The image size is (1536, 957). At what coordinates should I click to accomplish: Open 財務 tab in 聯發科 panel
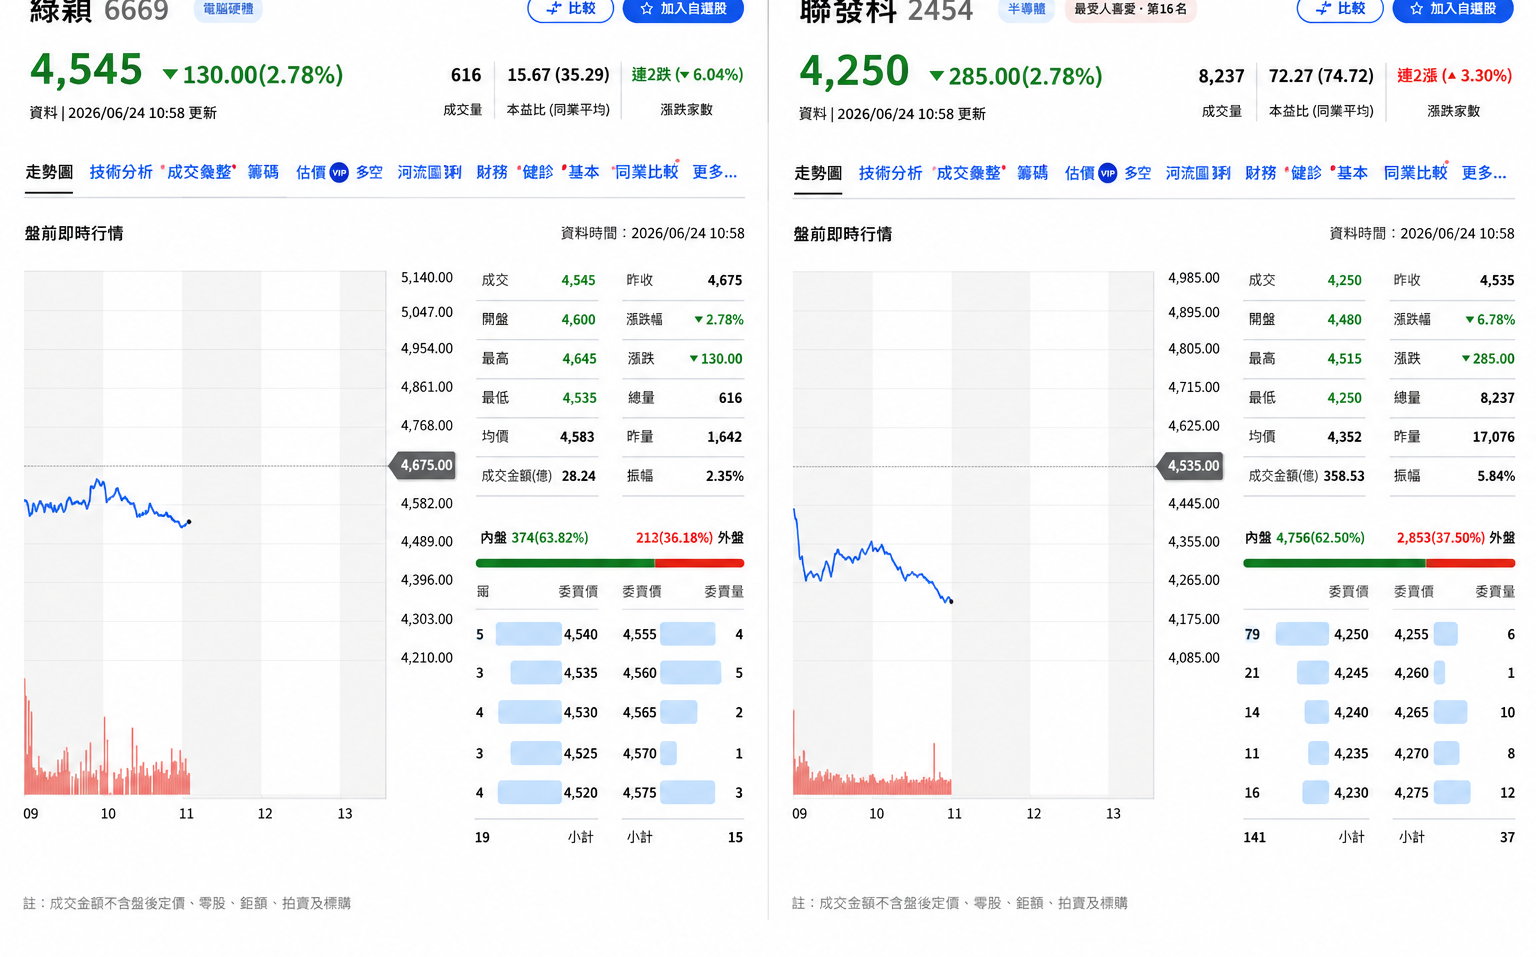click(x=1261, y=173)
